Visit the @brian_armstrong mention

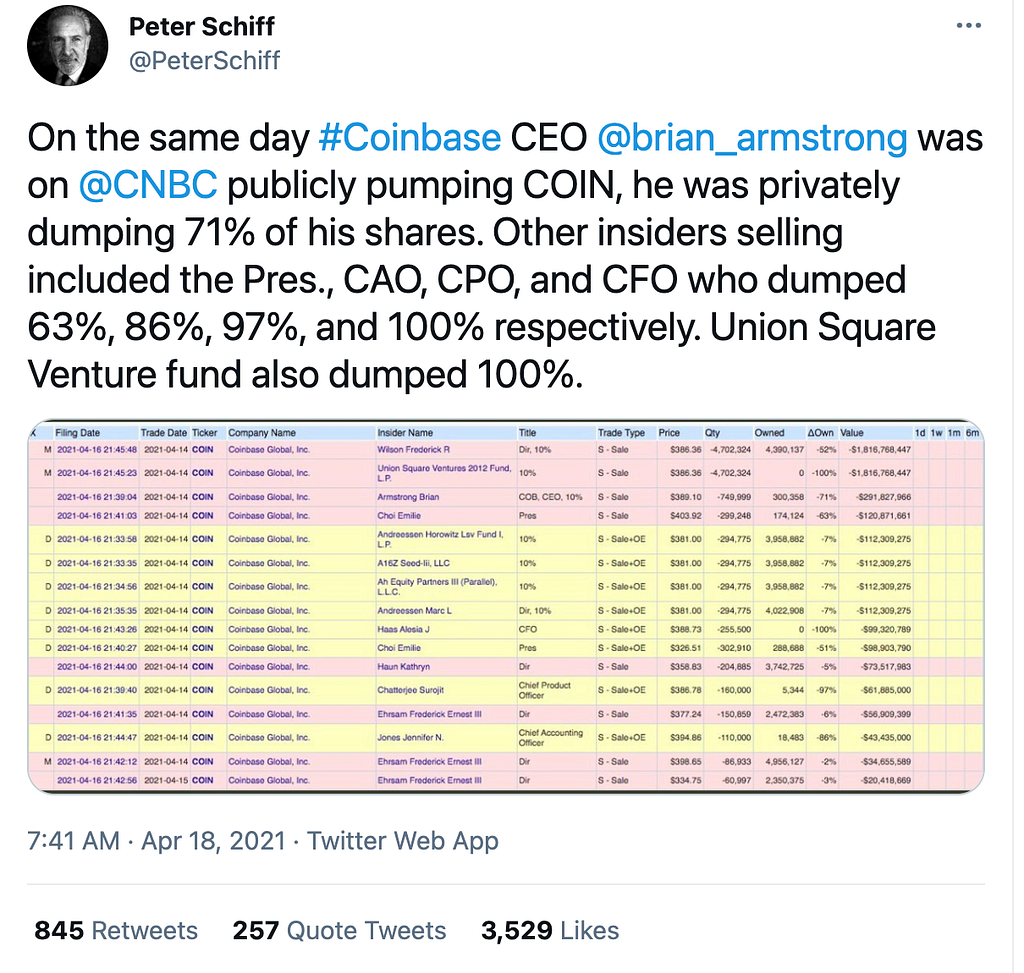click(751, 138)
